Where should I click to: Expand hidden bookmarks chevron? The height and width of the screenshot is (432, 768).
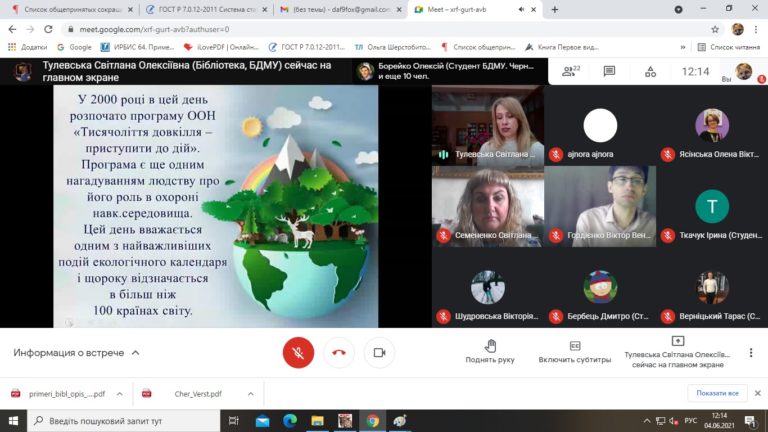pyautogui.click(x=683, y=47)
